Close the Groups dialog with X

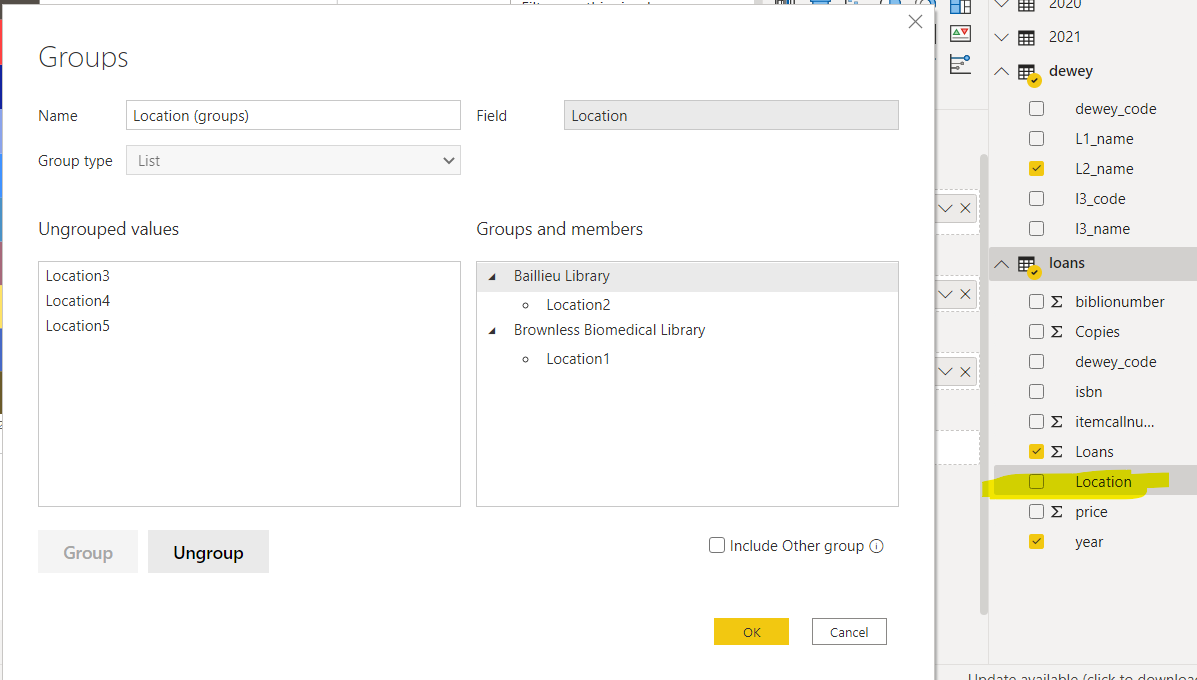[x=915, y=22]
